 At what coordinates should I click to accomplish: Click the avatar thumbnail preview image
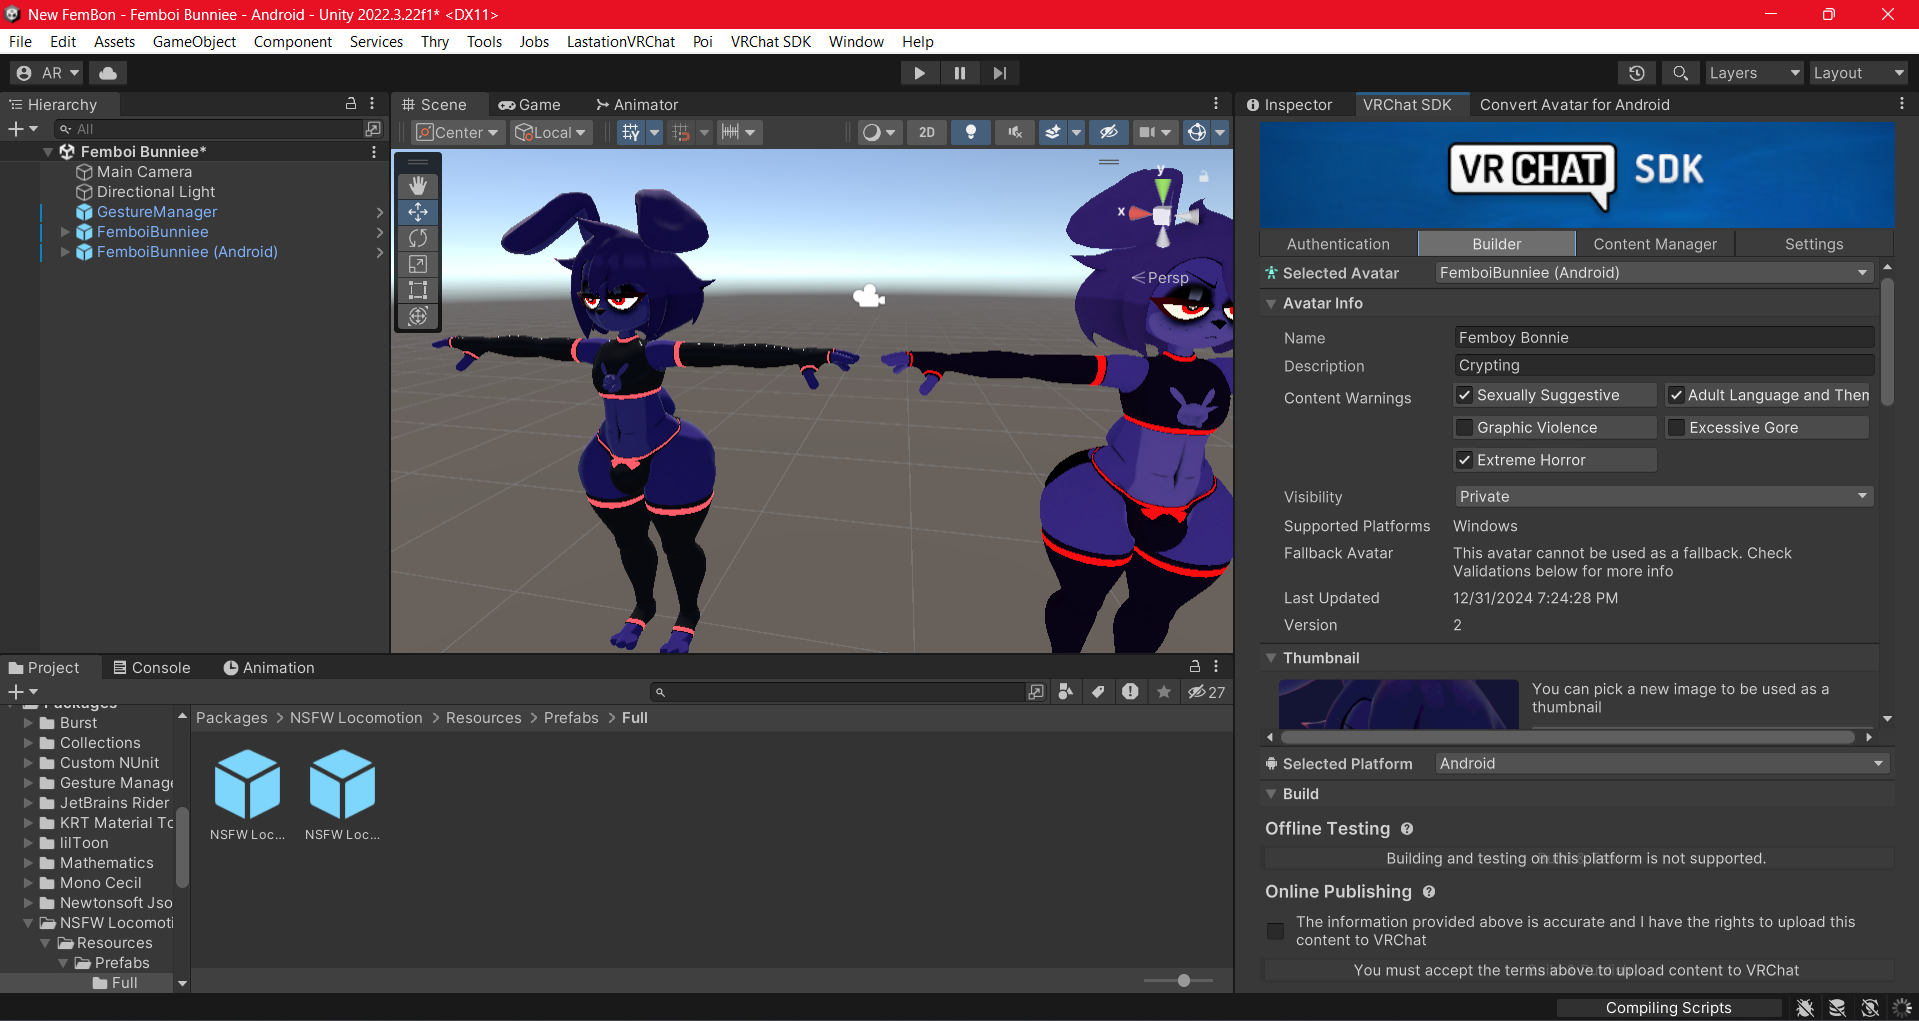1398,704
